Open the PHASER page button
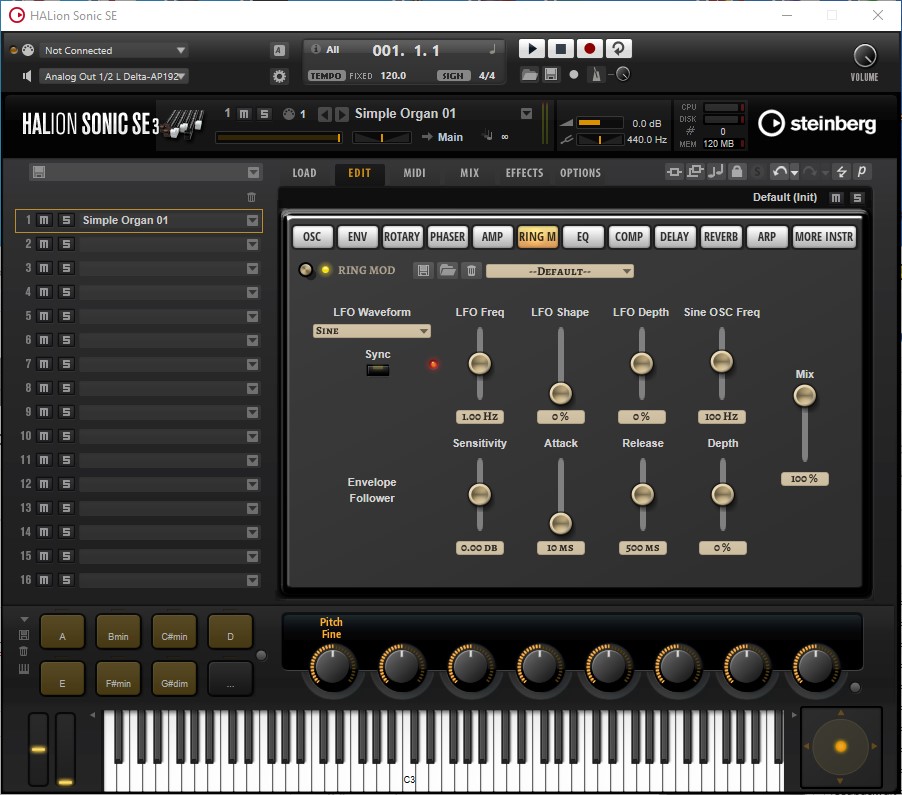 click(447, 237)
